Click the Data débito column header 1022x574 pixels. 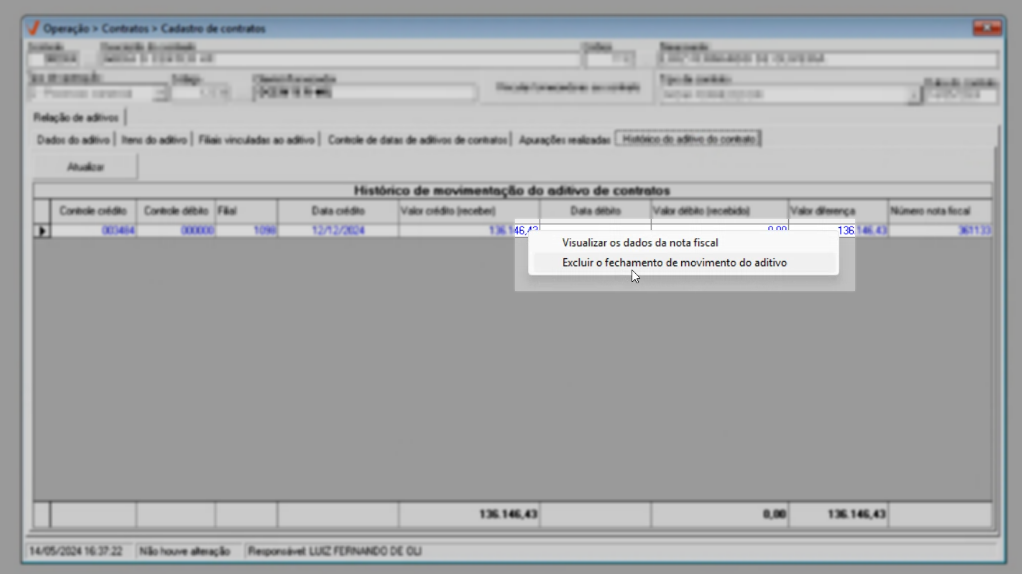[x=595, y=211]
